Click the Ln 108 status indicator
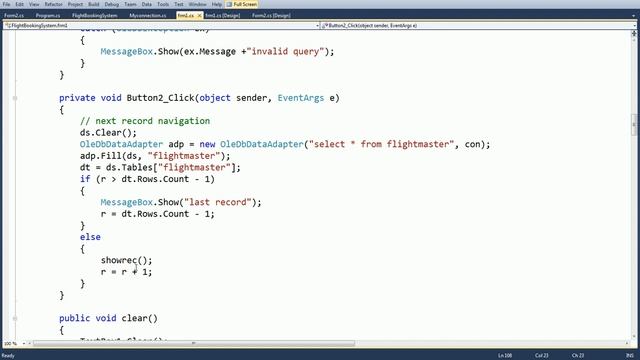640x360 pixels. [505, 356]
